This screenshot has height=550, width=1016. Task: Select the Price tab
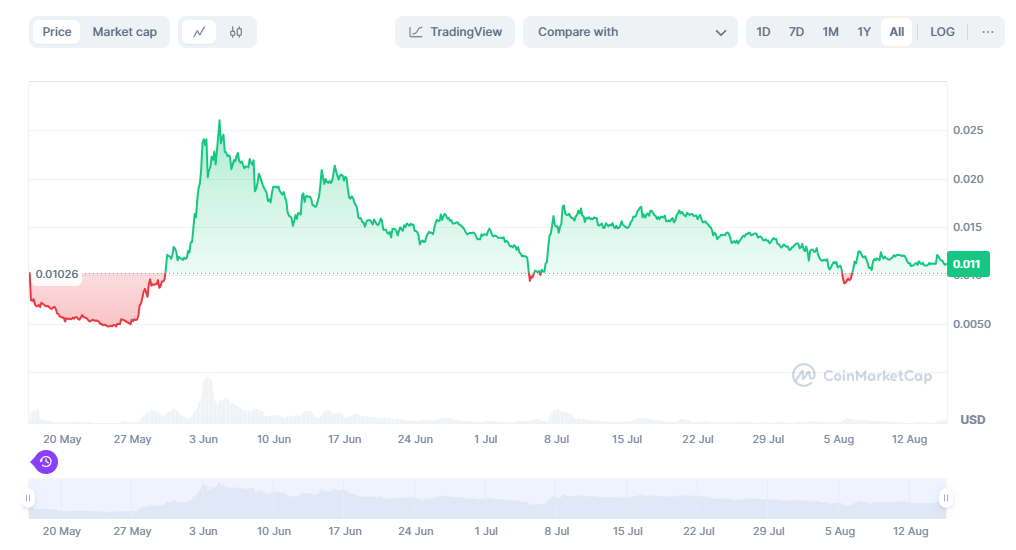57,32
